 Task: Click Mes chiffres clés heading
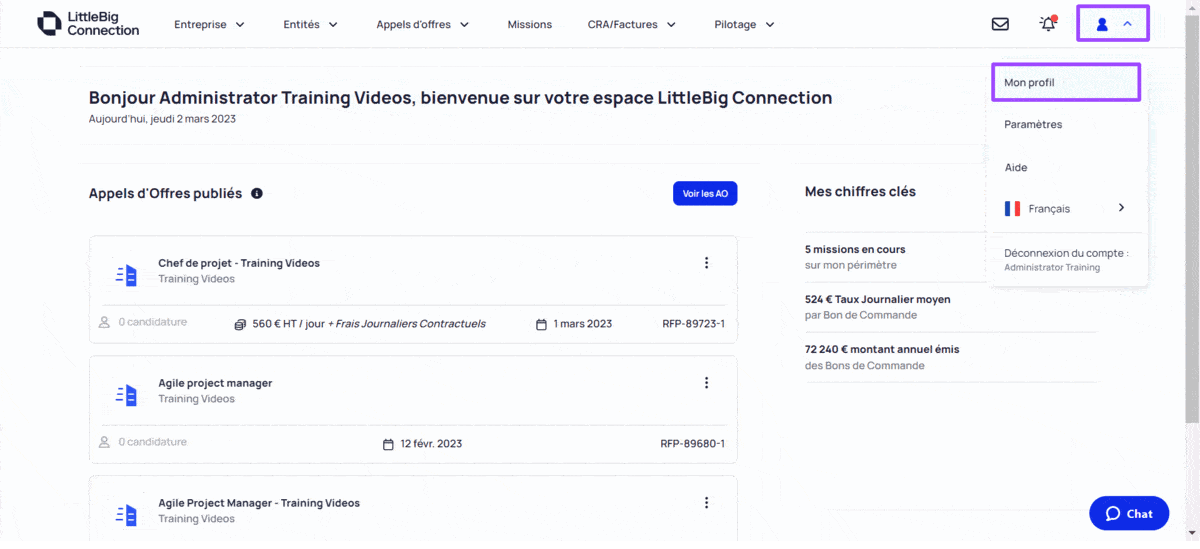[x=860, y=191]
